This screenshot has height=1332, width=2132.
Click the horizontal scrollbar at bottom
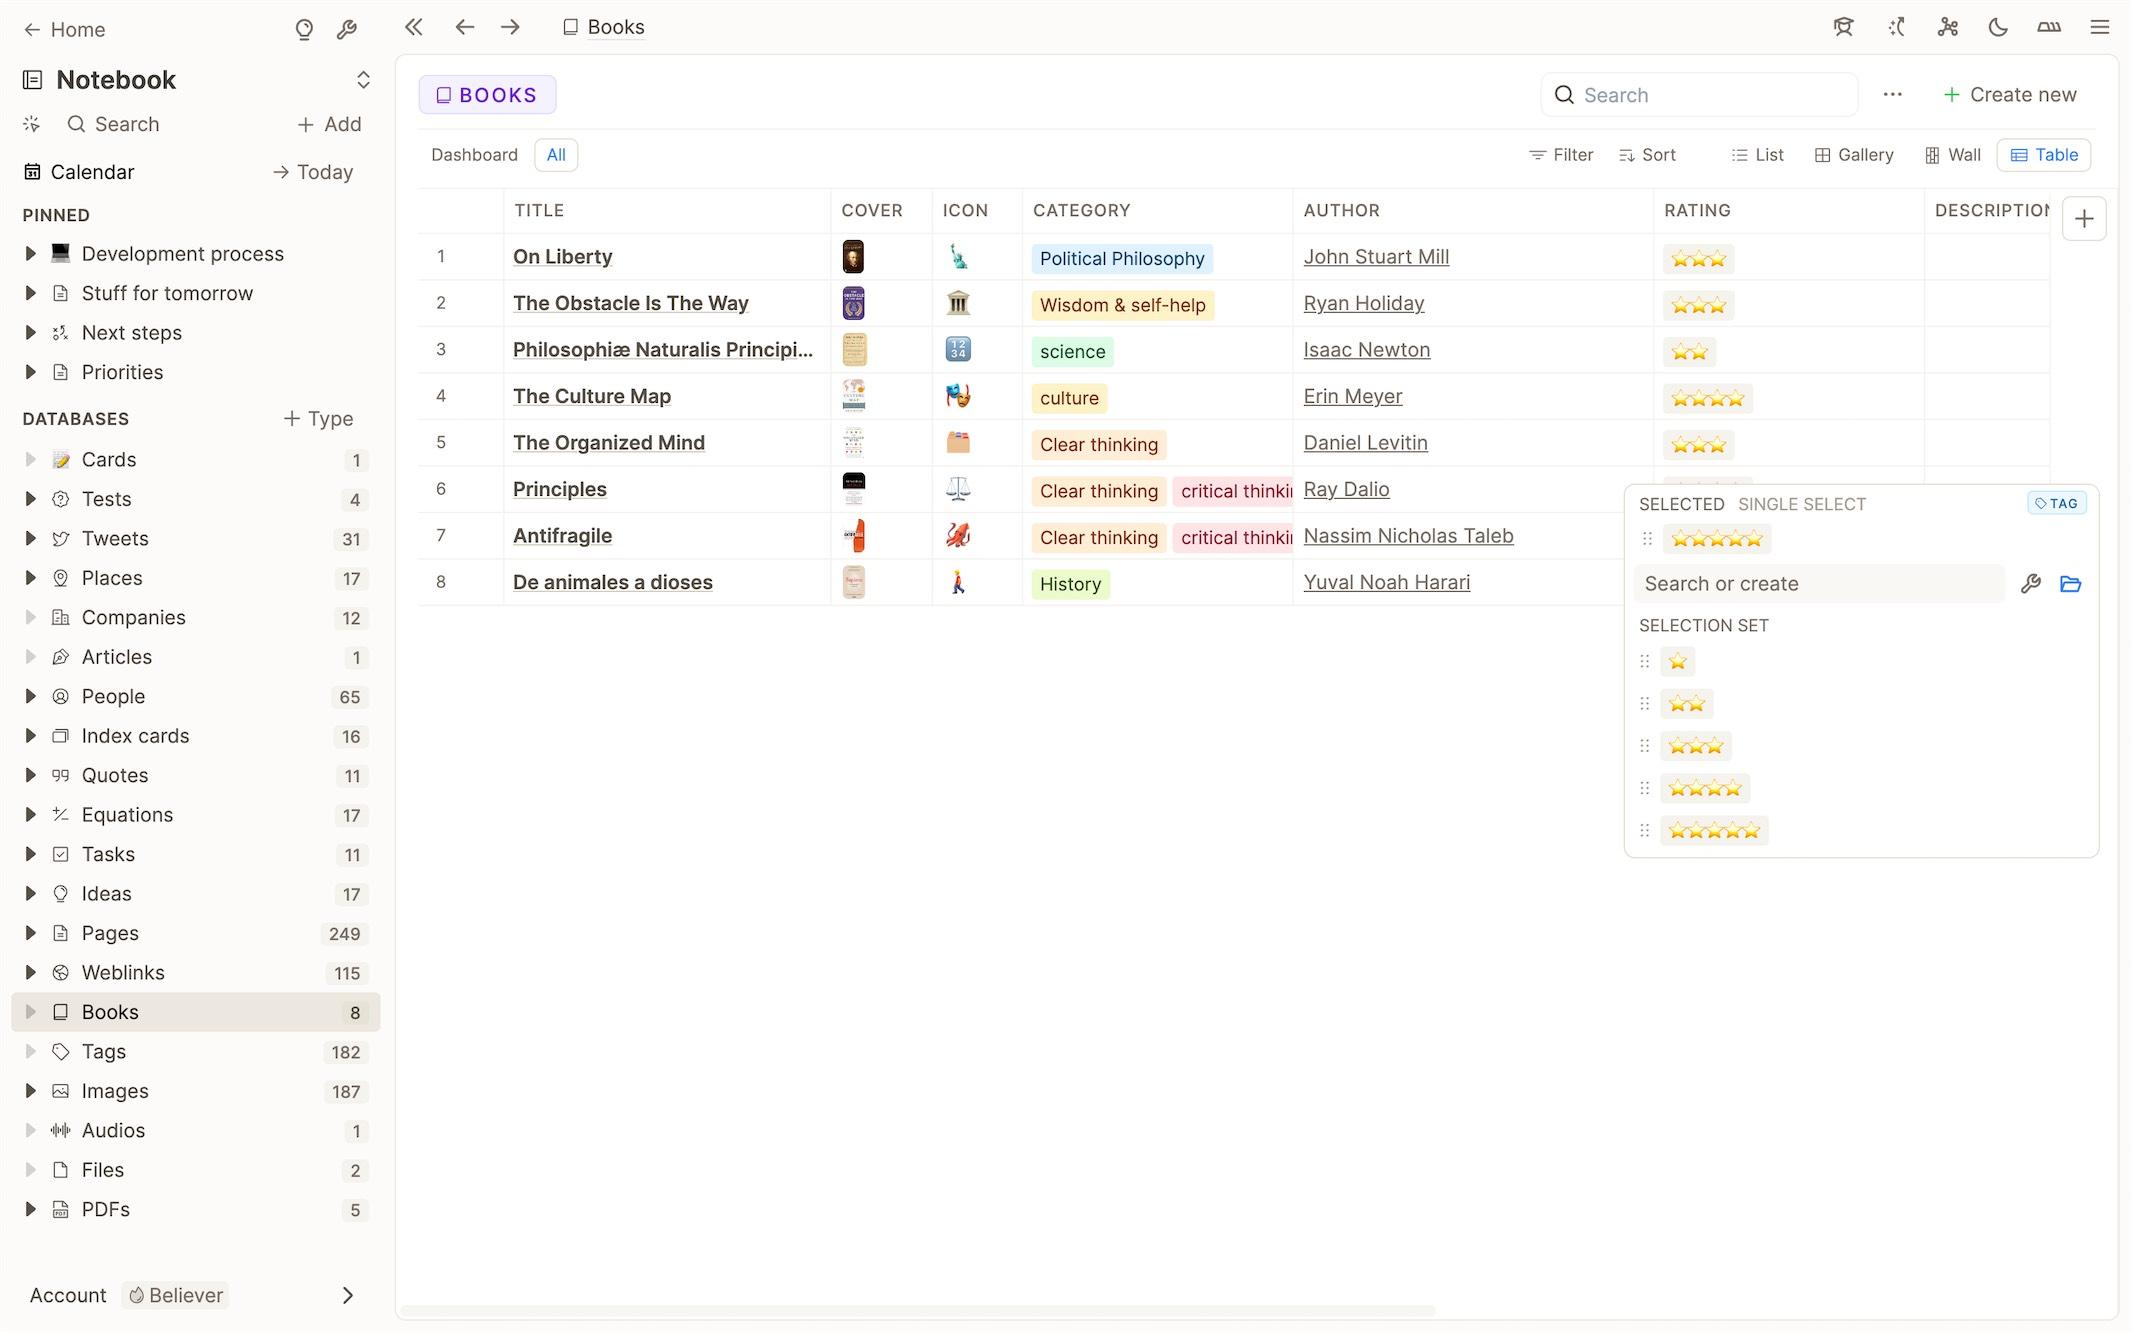click(918, 1310)
